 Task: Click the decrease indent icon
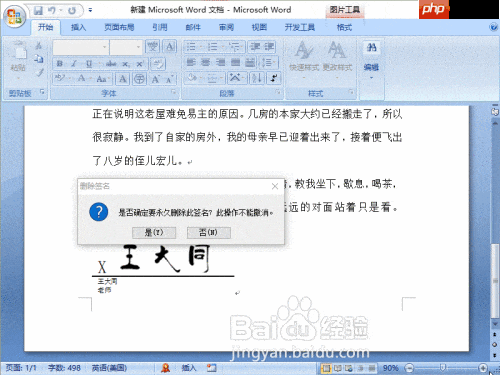coord(255,47)
